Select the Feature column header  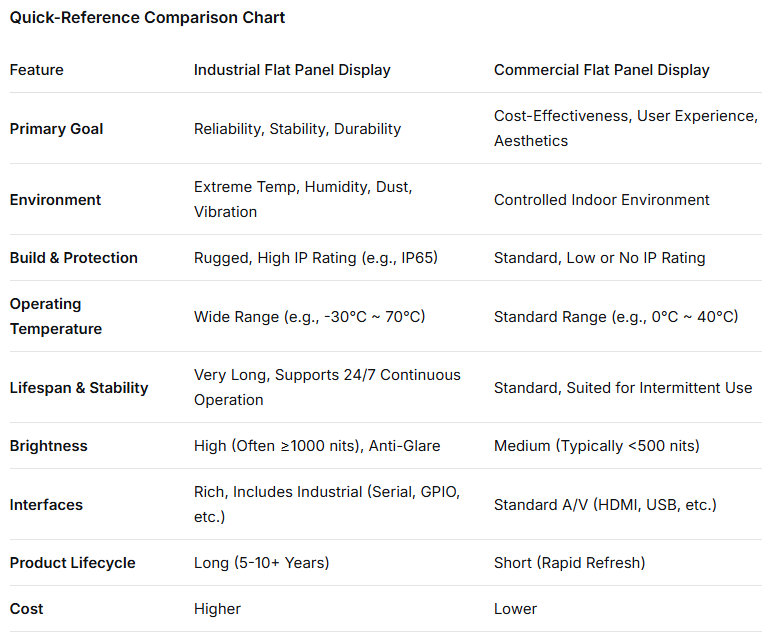click(37, 70)
